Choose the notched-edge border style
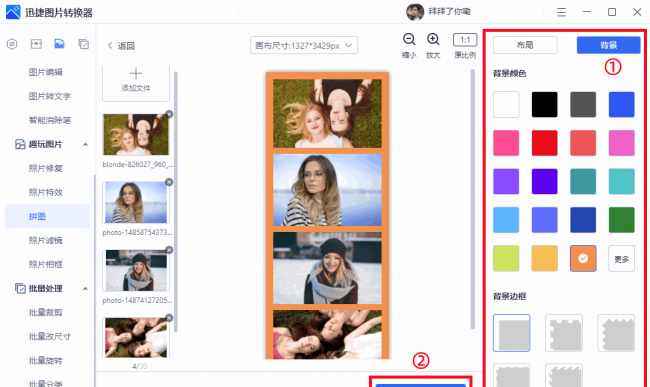Viewport: 650px width, 387px height. [564, 333]
